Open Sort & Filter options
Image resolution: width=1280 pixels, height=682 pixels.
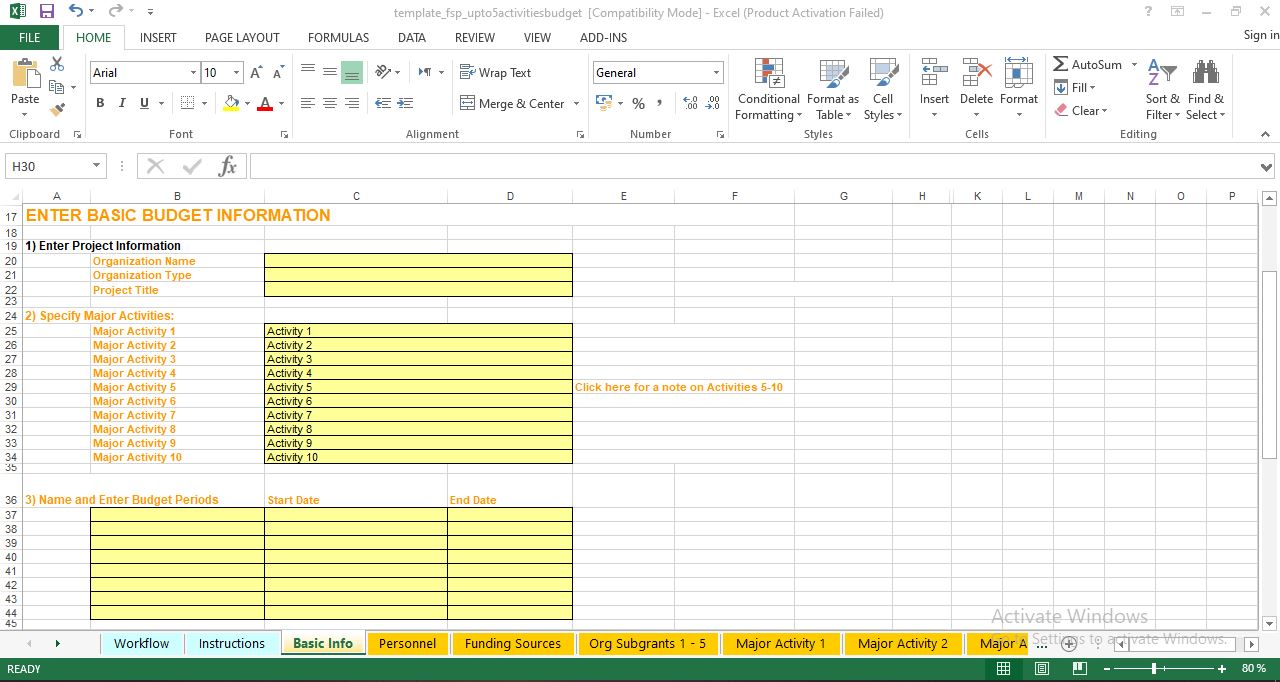tap(1161, 90)
